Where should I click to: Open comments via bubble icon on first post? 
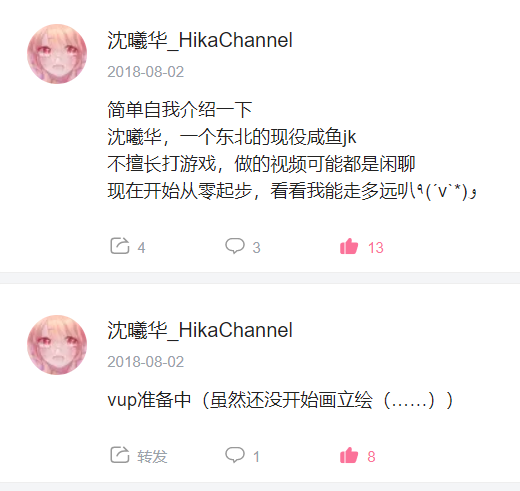[x=235, y=246]
